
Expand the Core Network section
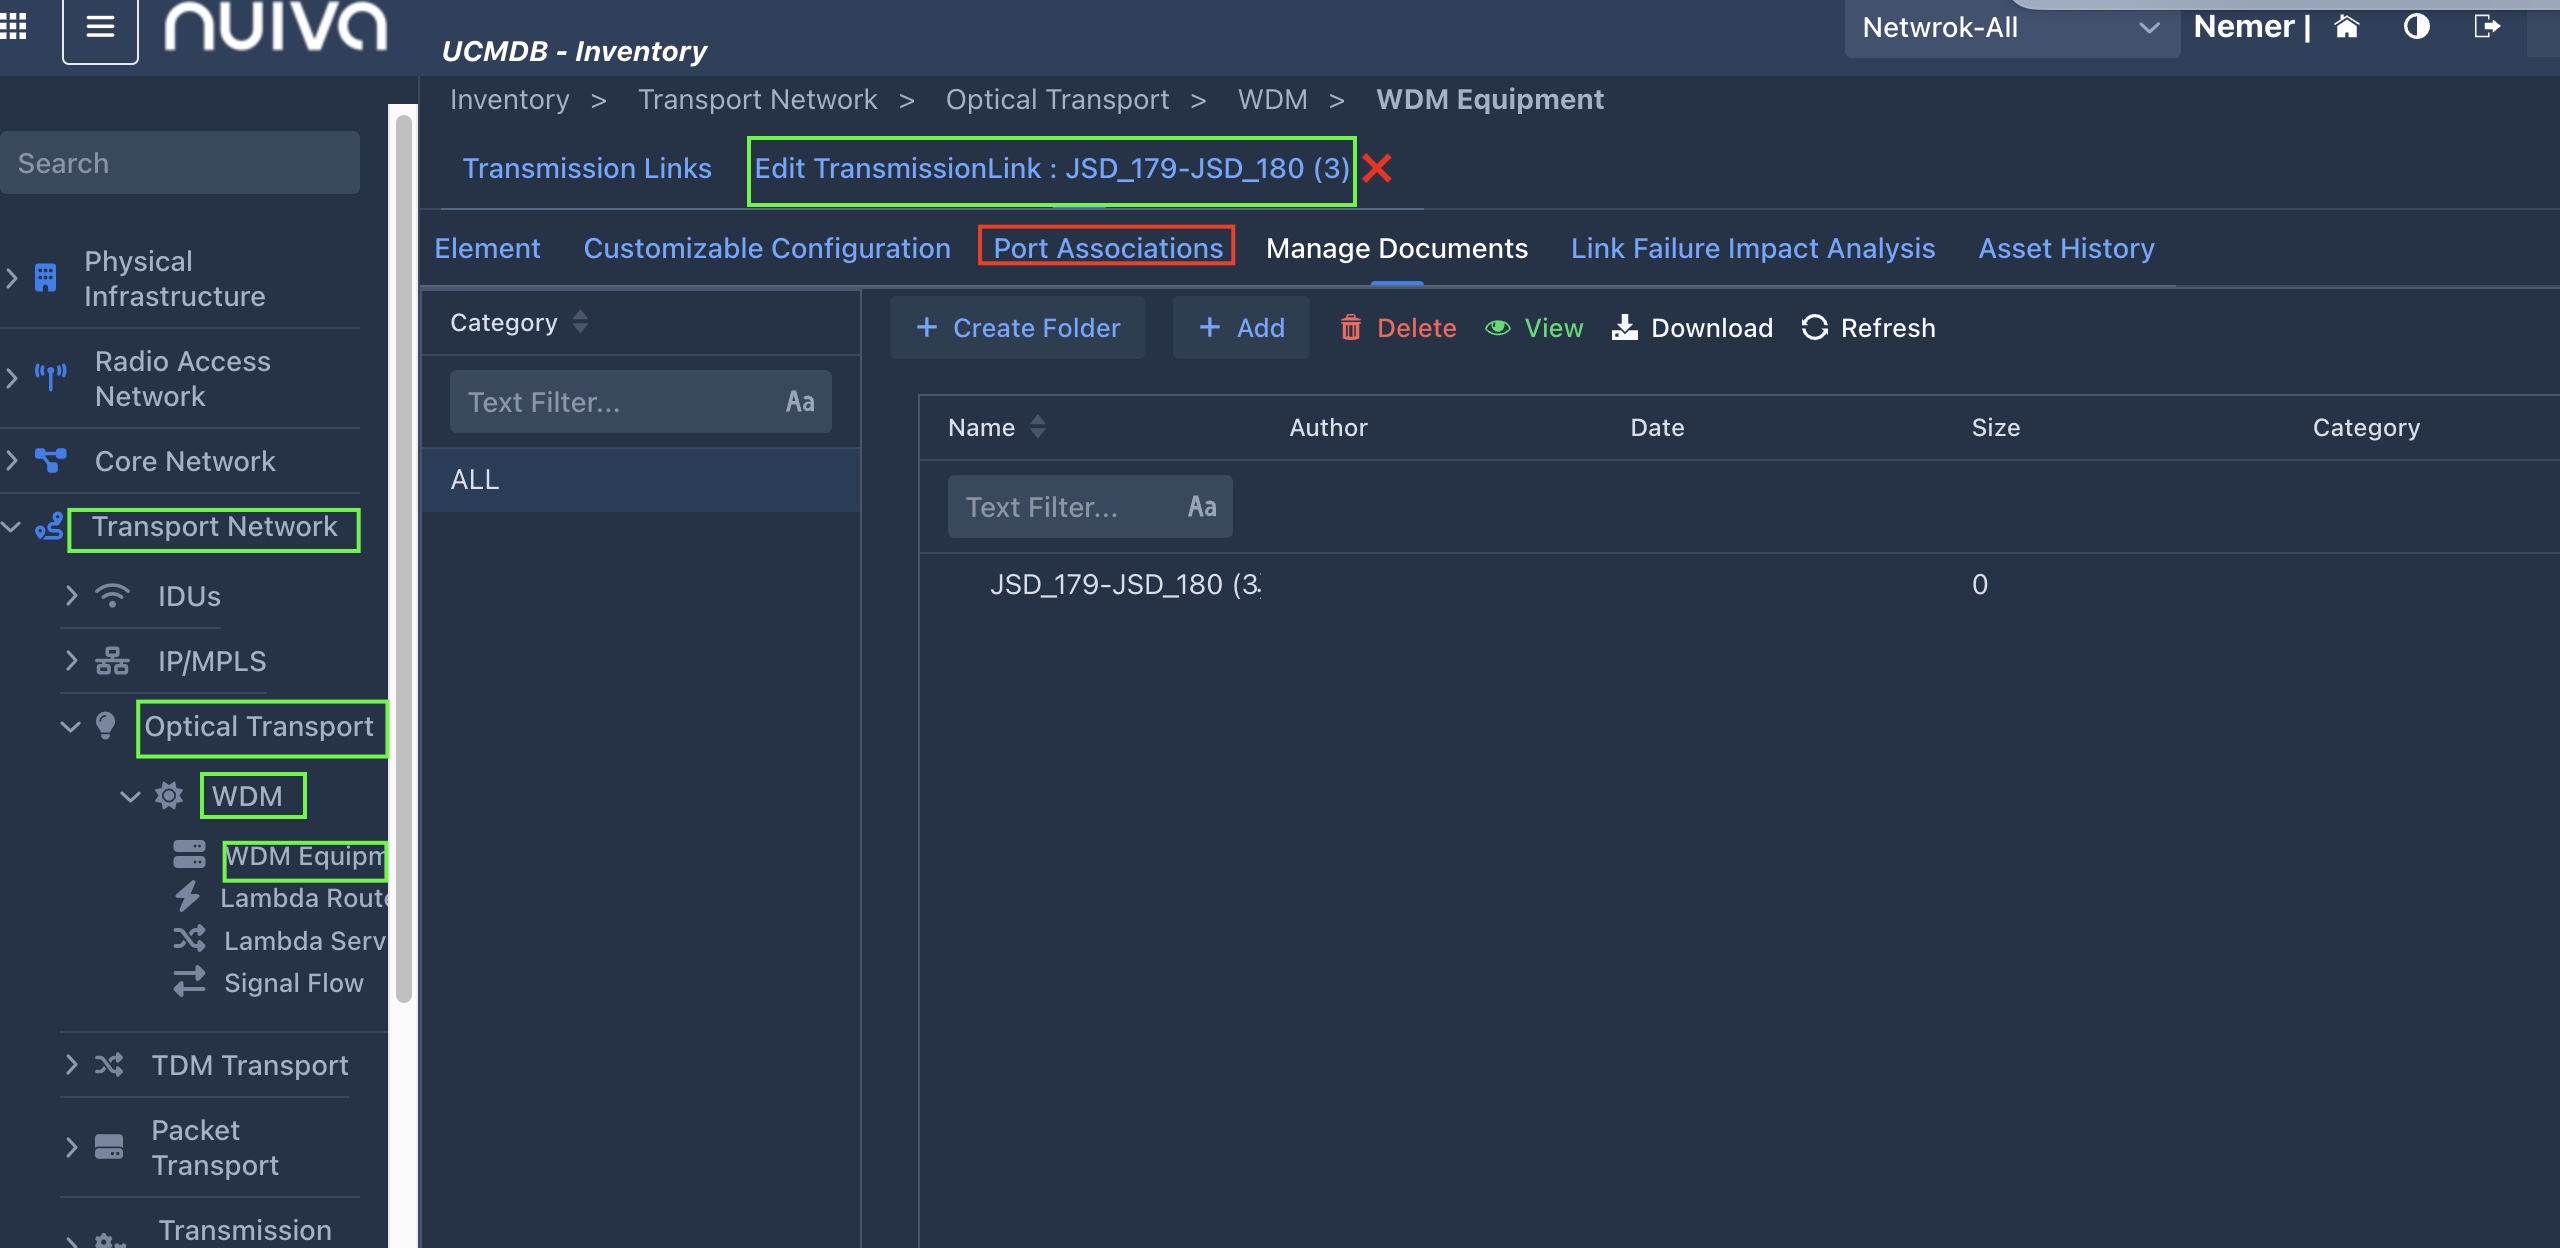pos(12,461)
